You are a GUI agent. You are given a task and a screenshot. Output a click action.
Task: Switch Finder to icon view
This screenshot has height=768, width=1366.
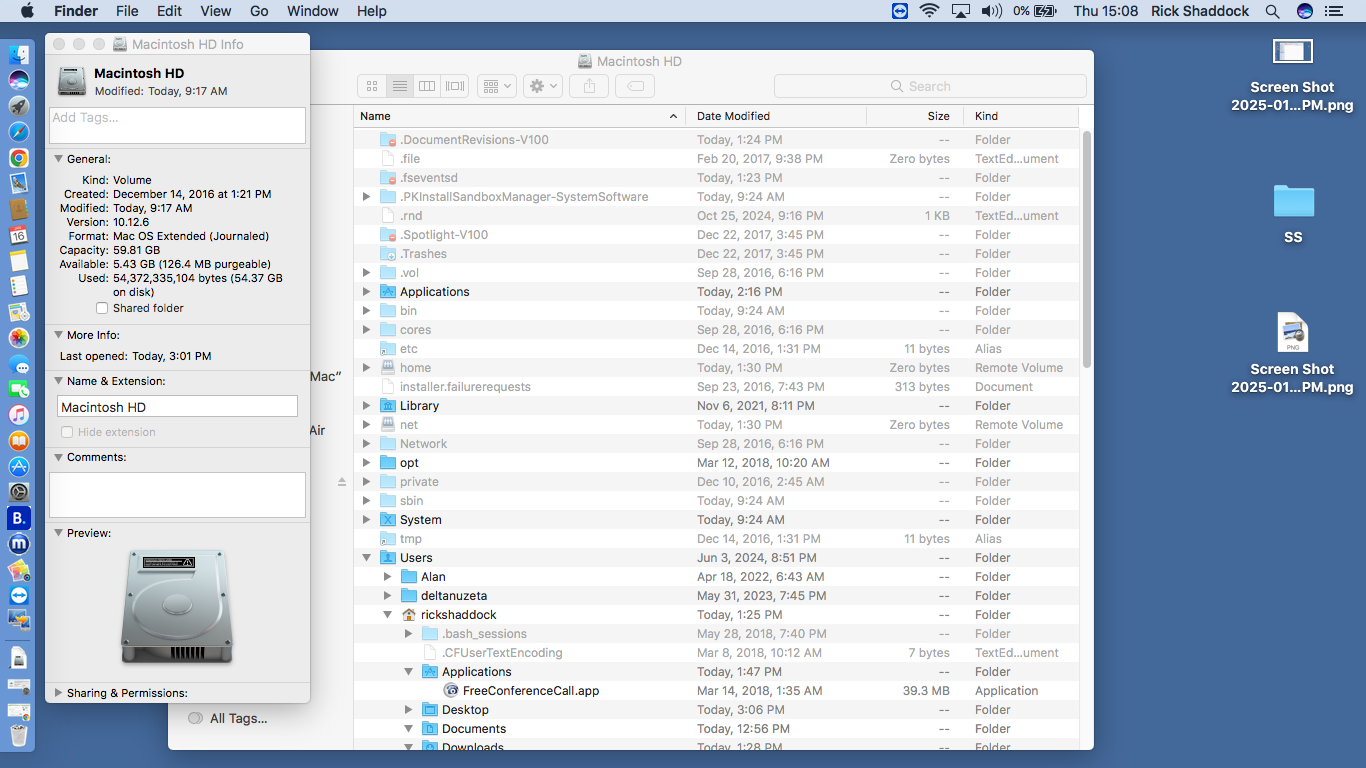tap(372, 86)
